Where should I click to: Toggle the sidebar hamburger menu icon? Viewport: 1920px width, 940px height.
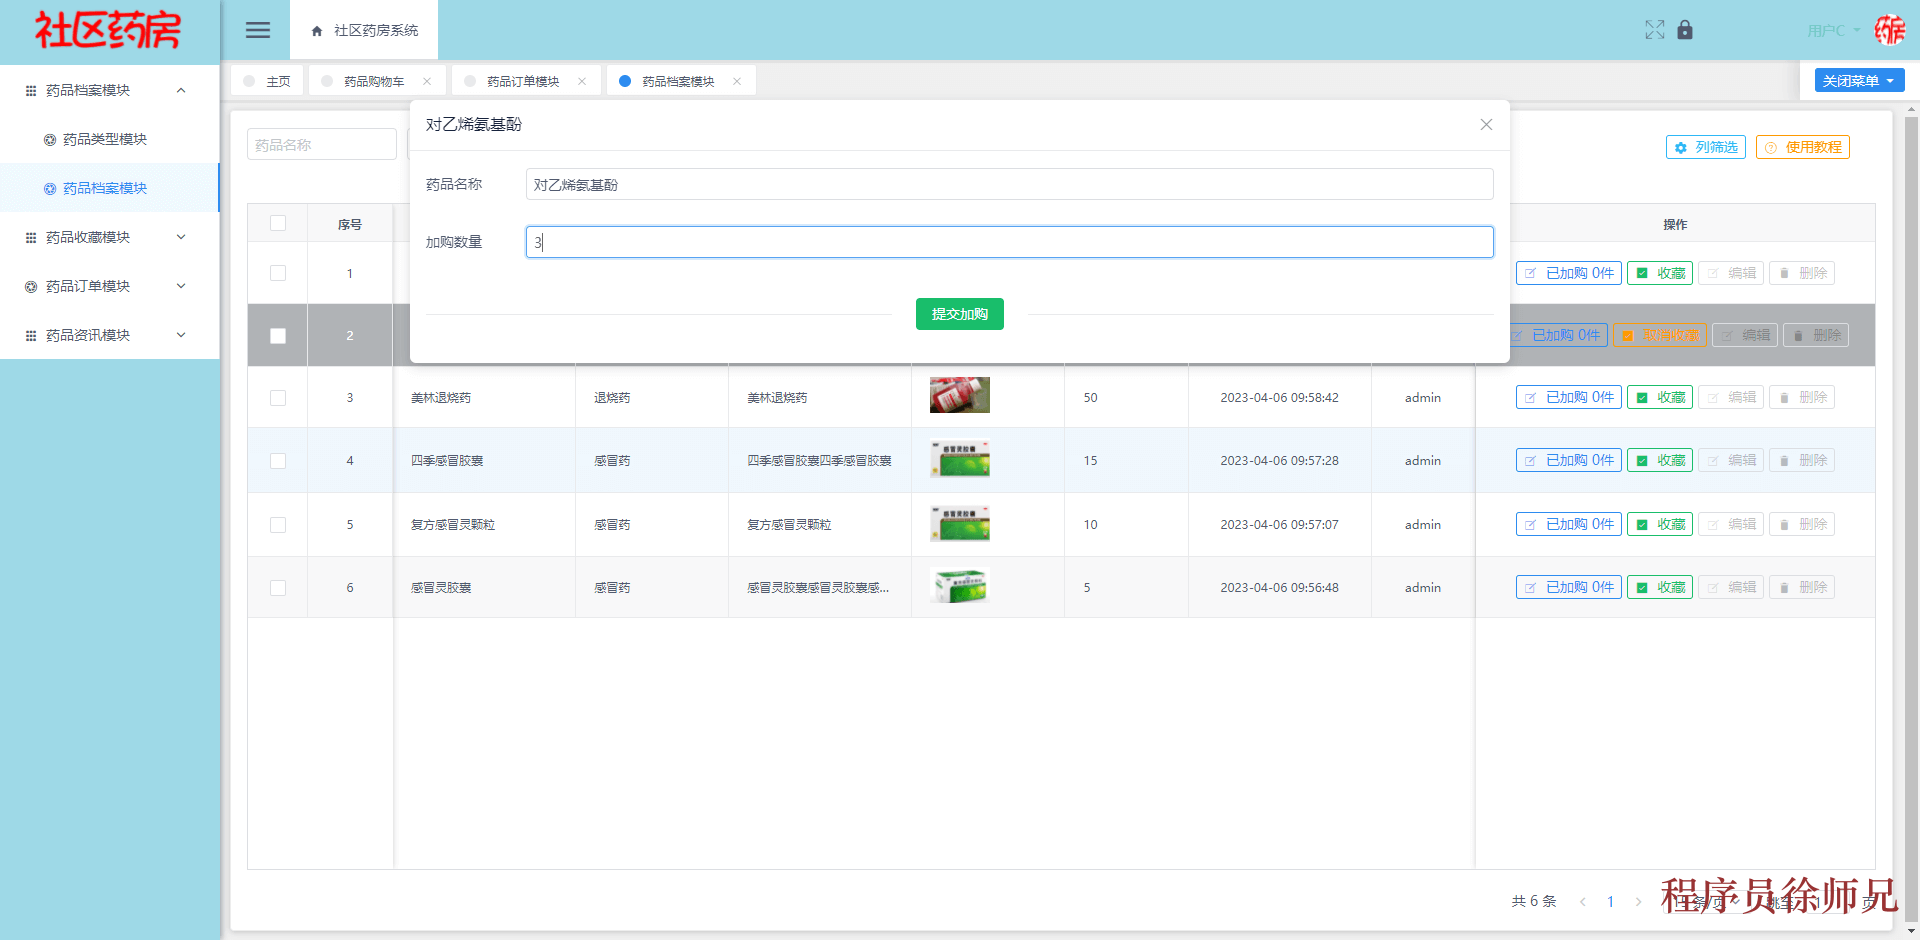point(257,30)
